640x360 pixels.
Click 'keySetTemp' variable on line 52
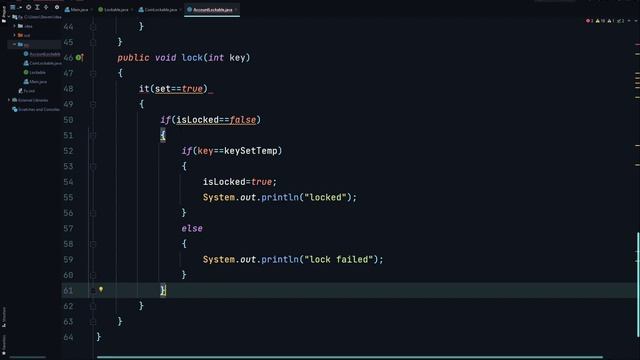pos(251,151)
